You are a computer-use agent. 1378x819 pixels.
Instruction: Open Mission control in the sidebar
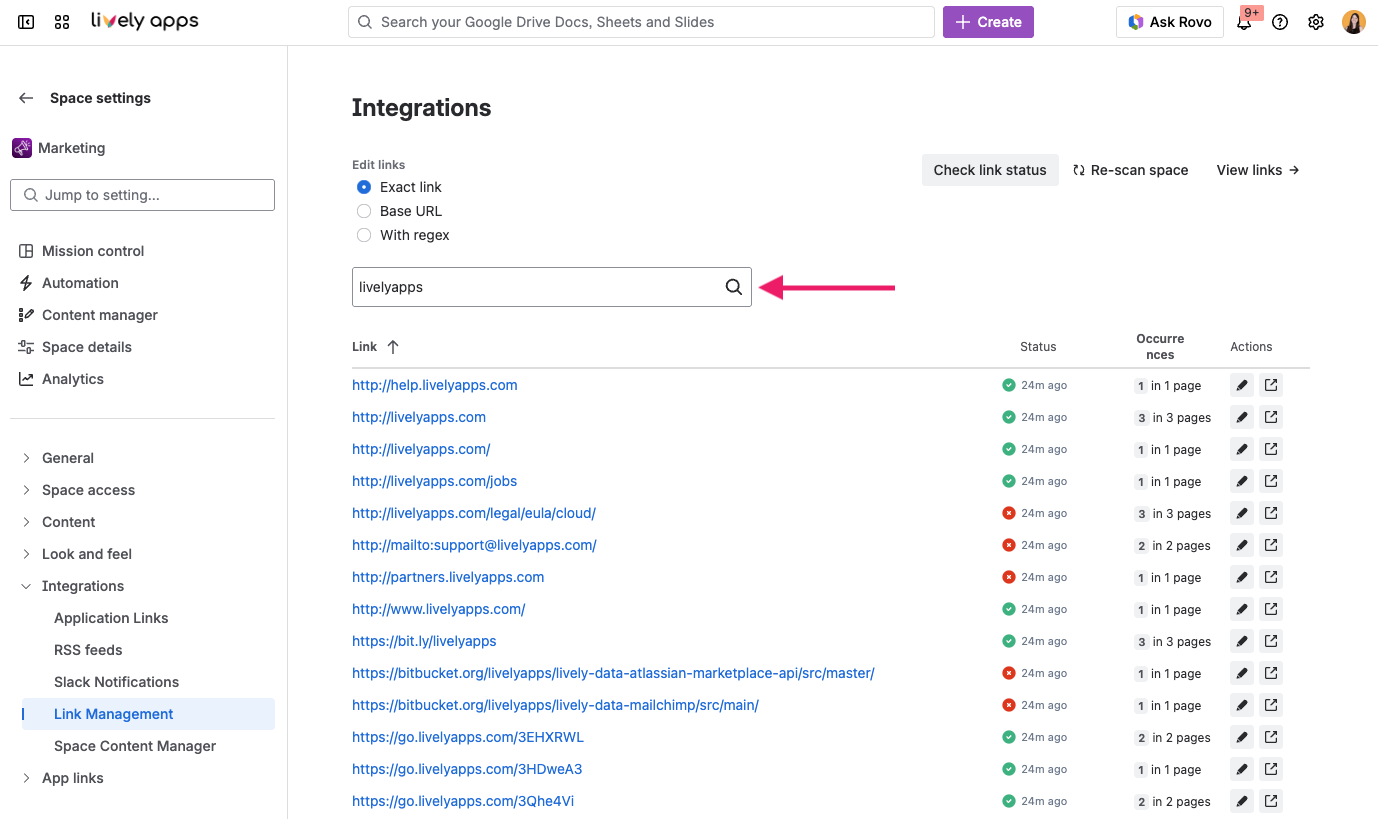(92, 250)
